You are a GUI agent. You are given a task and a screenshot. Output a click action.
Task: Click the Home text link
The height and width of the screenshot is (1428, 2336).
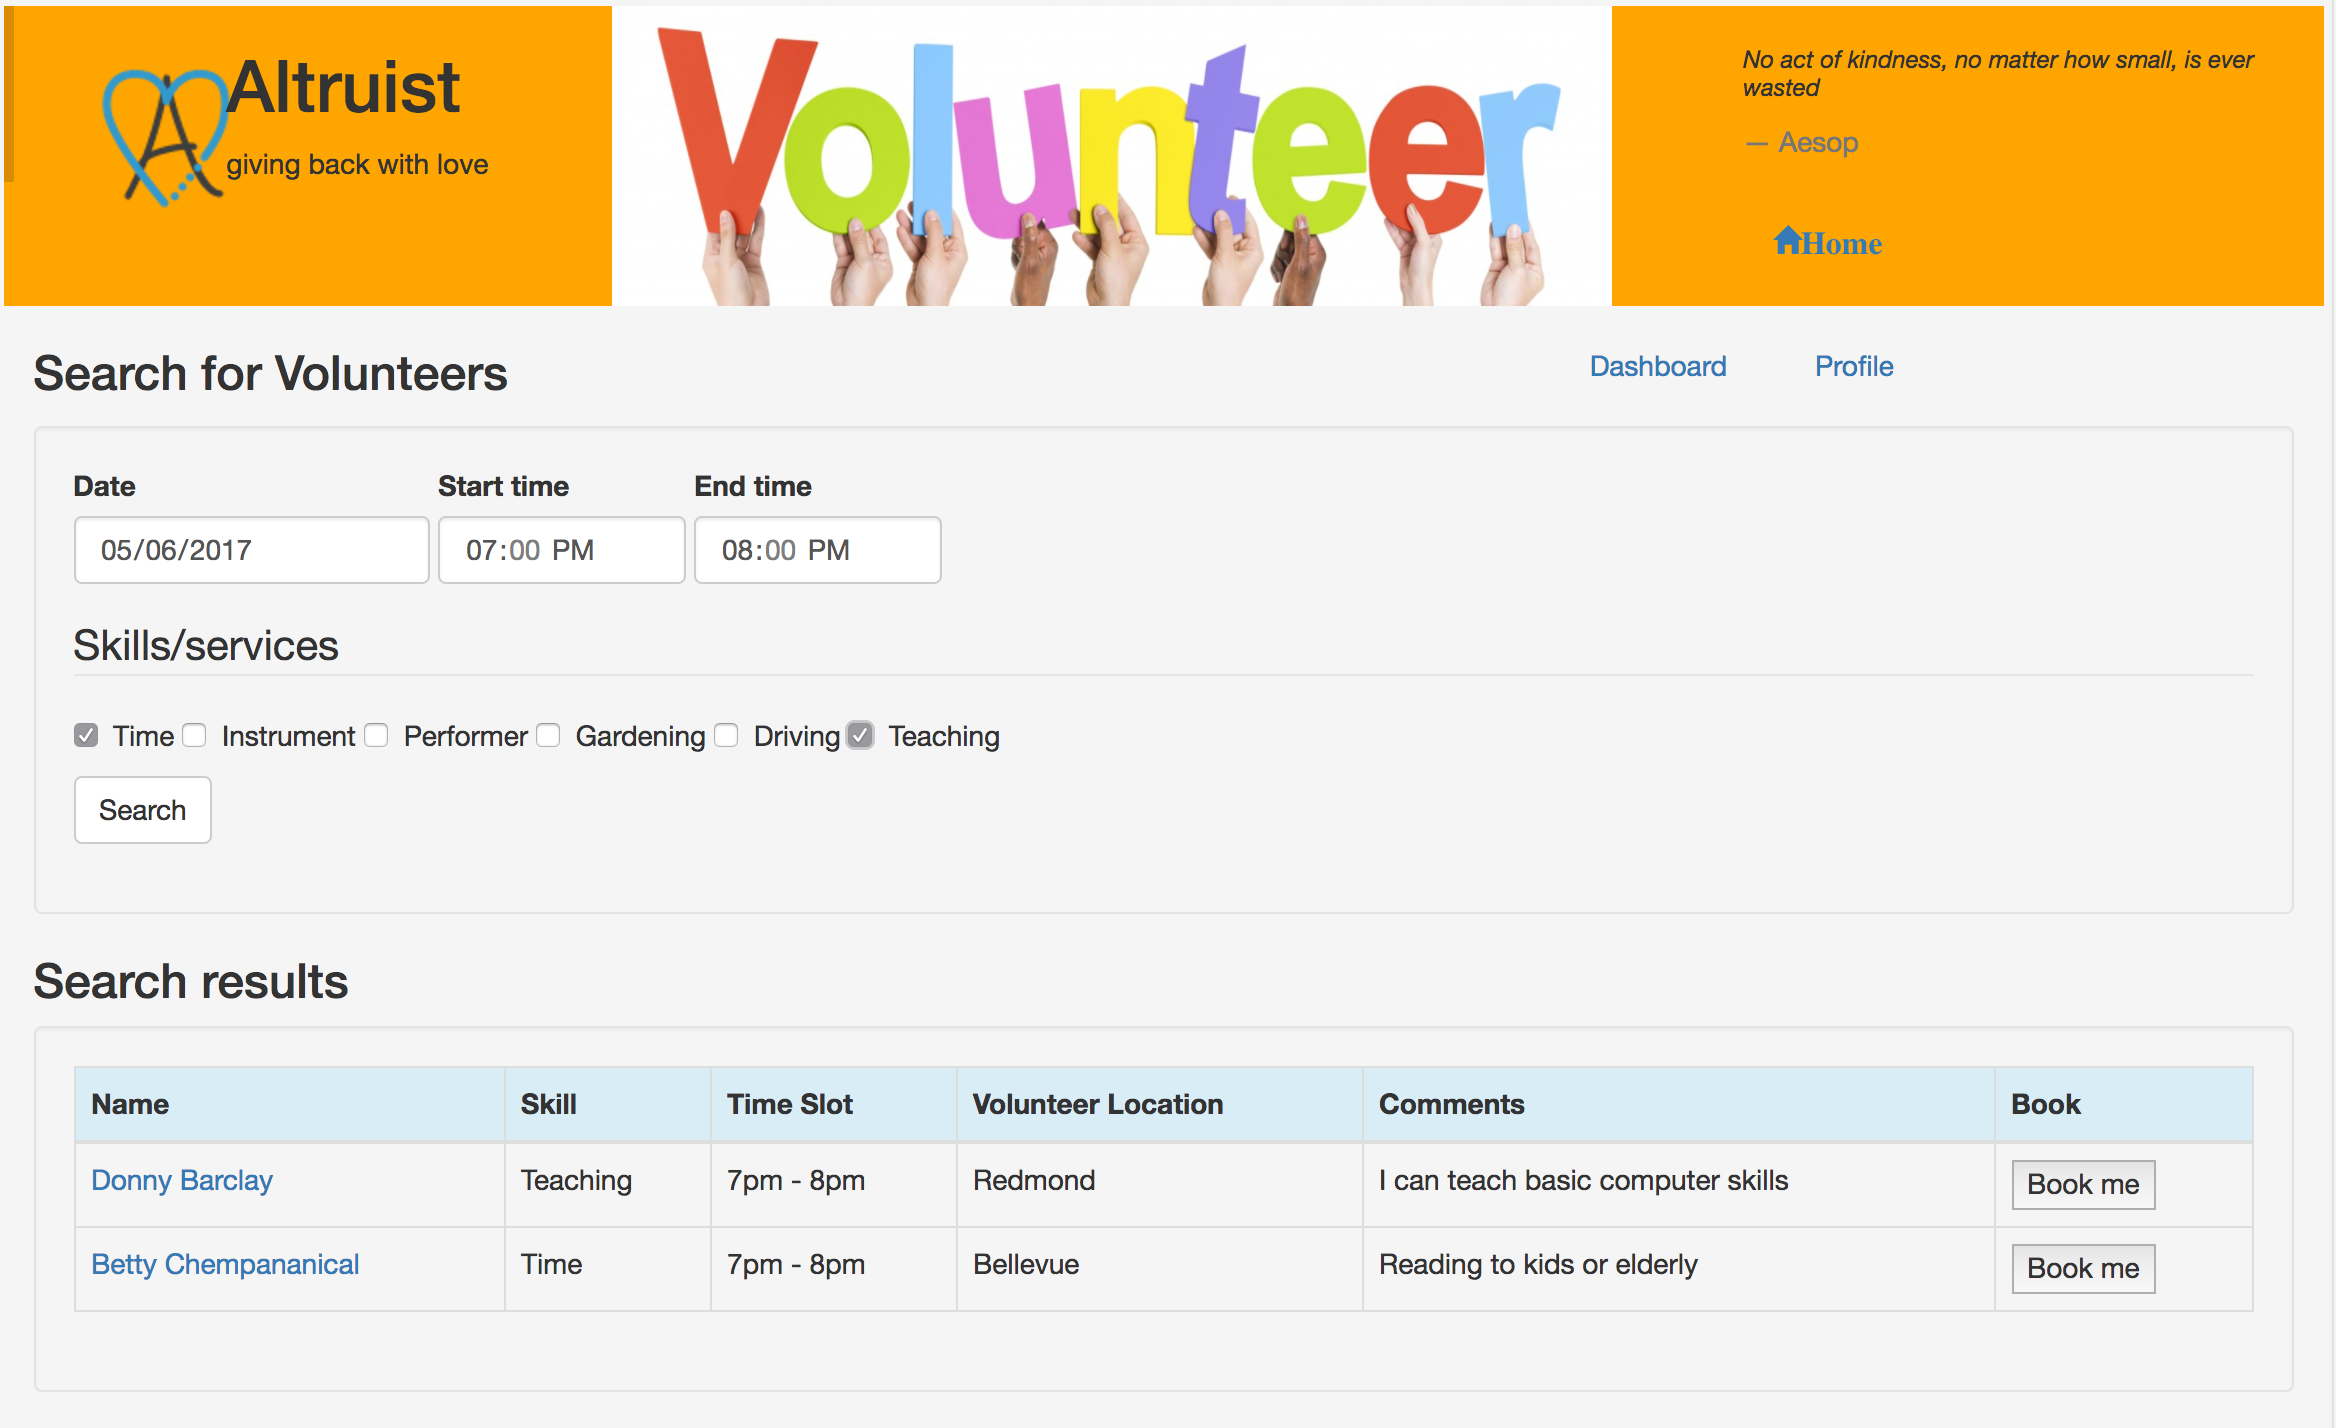point(1842,244)
